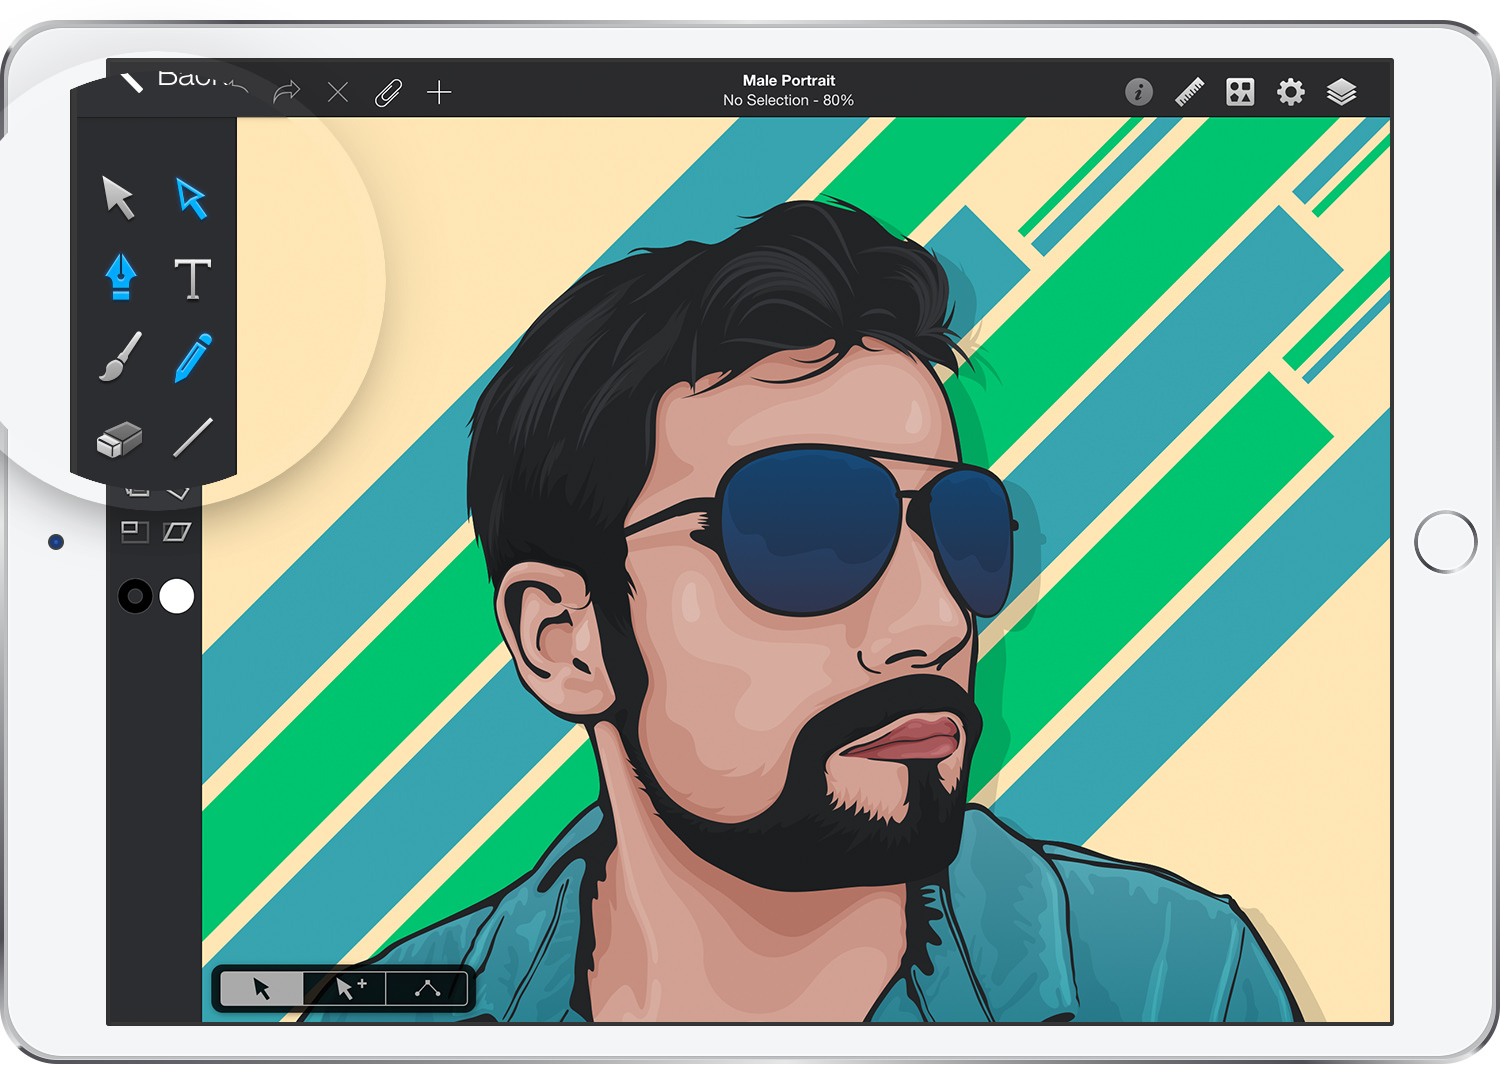Select the Line tool
The height and width of the screenshot is (1084, 1500).
click(x=192, y=438)
